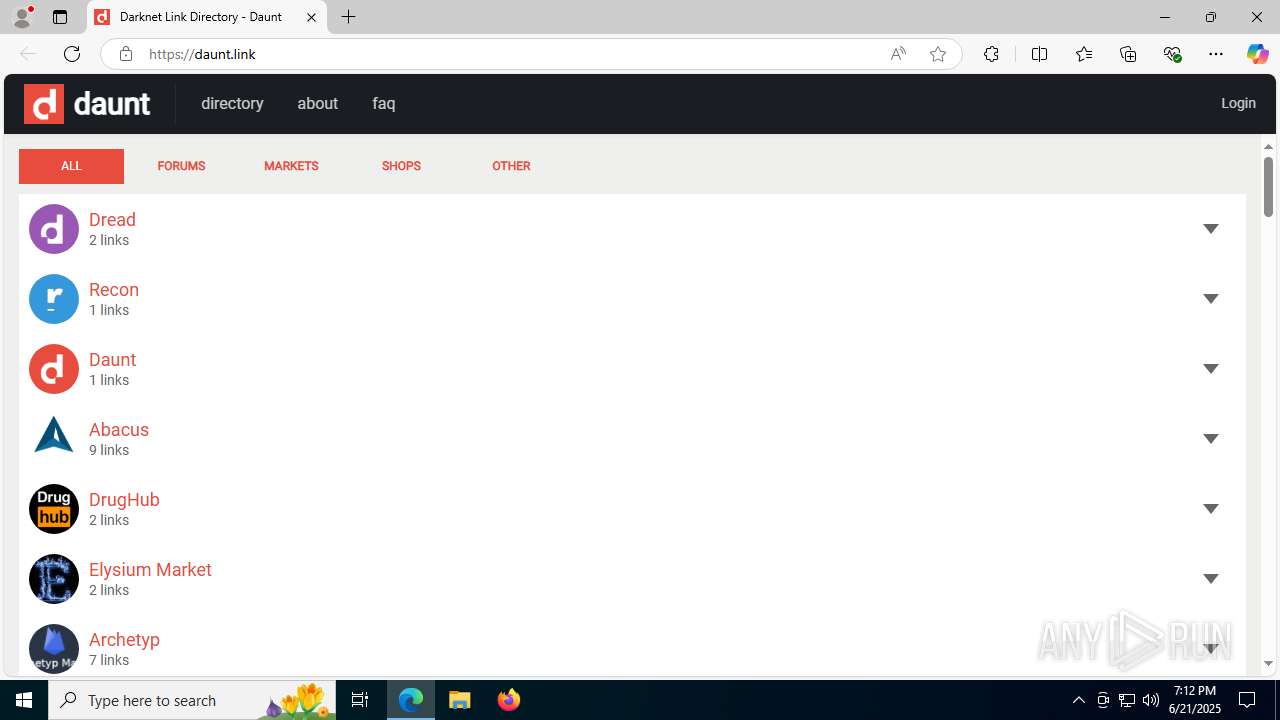Click the Login link
1280x720 pixels.
(1238, 103)
